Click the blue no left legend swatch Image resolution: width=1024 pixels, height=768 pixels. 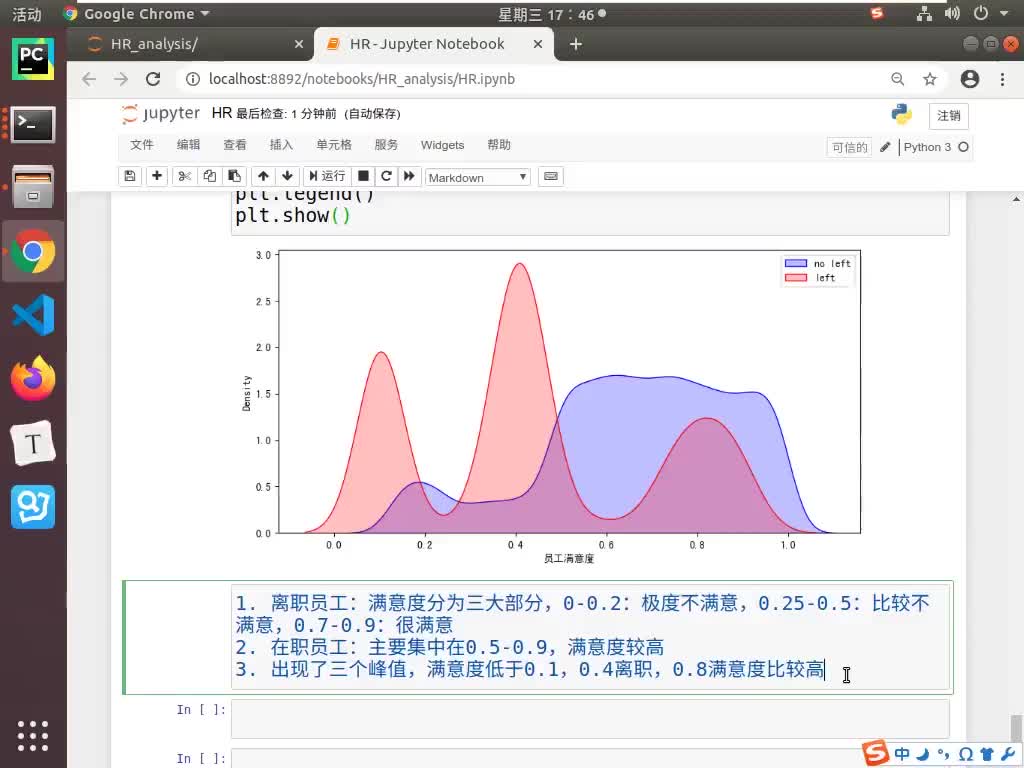[795, 263]
